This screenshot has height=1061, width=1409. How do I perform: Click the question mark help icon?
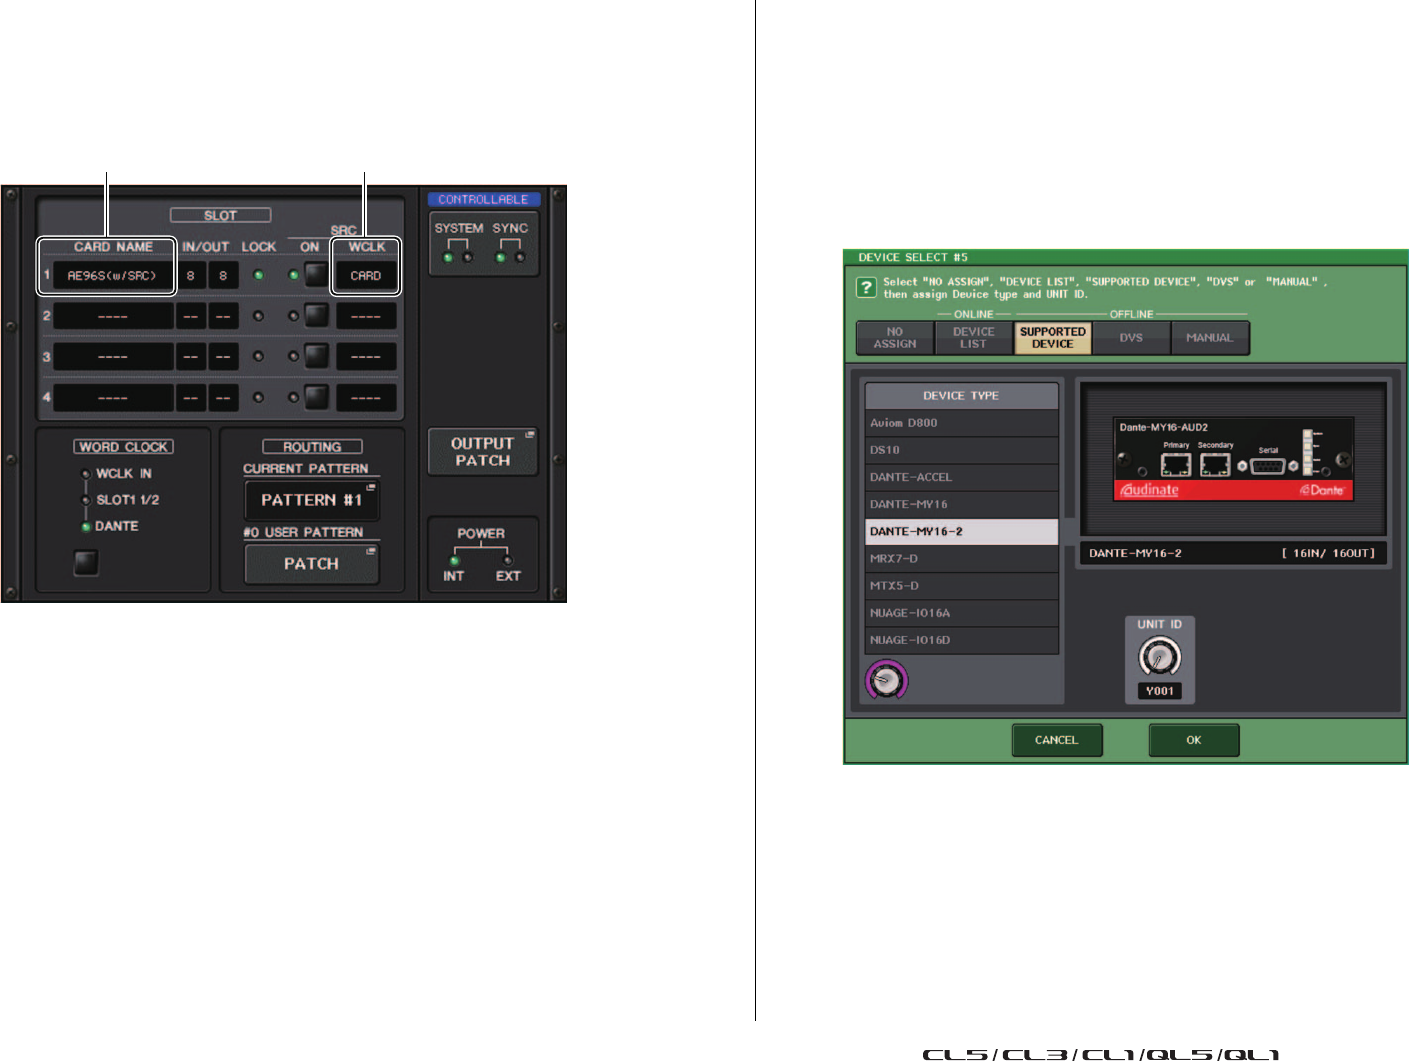(866, 288)
